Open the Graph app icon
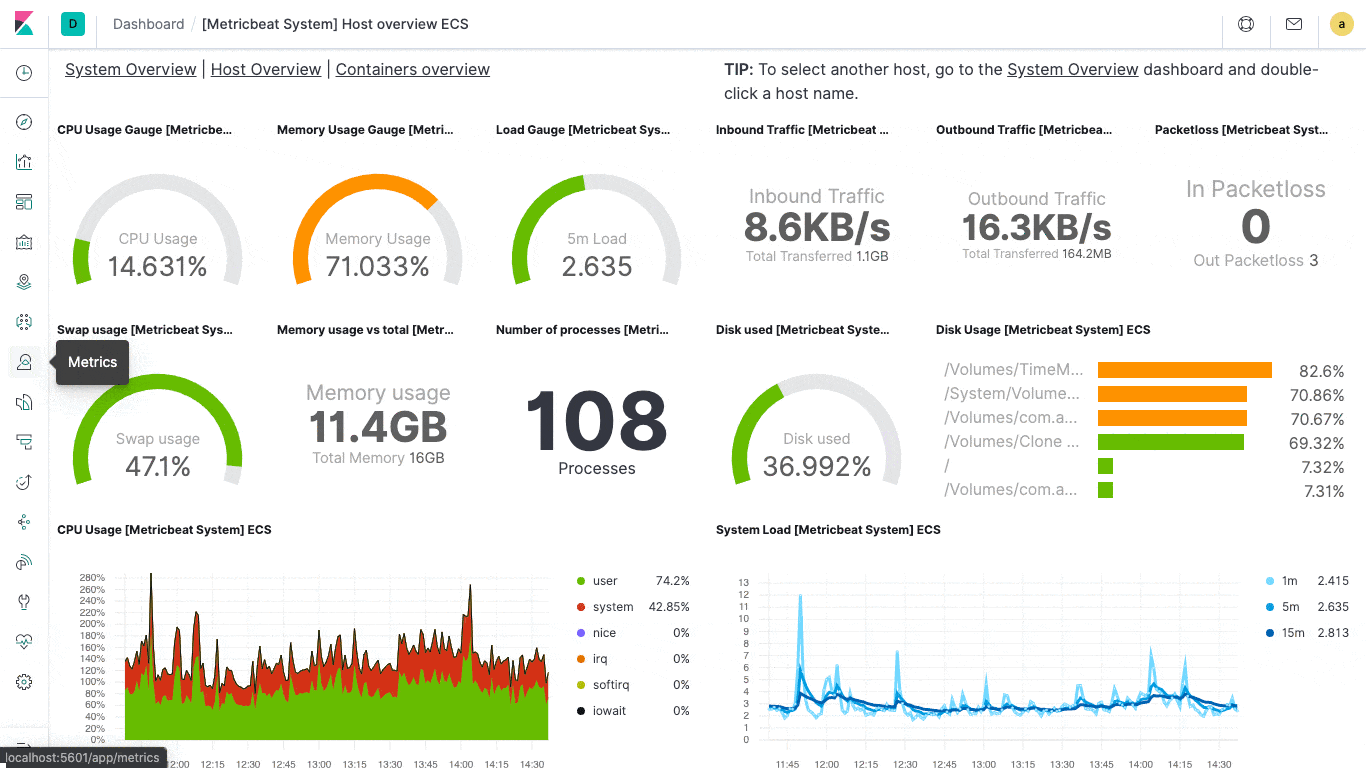This screenshot has width=1366, height=768. 24,522
